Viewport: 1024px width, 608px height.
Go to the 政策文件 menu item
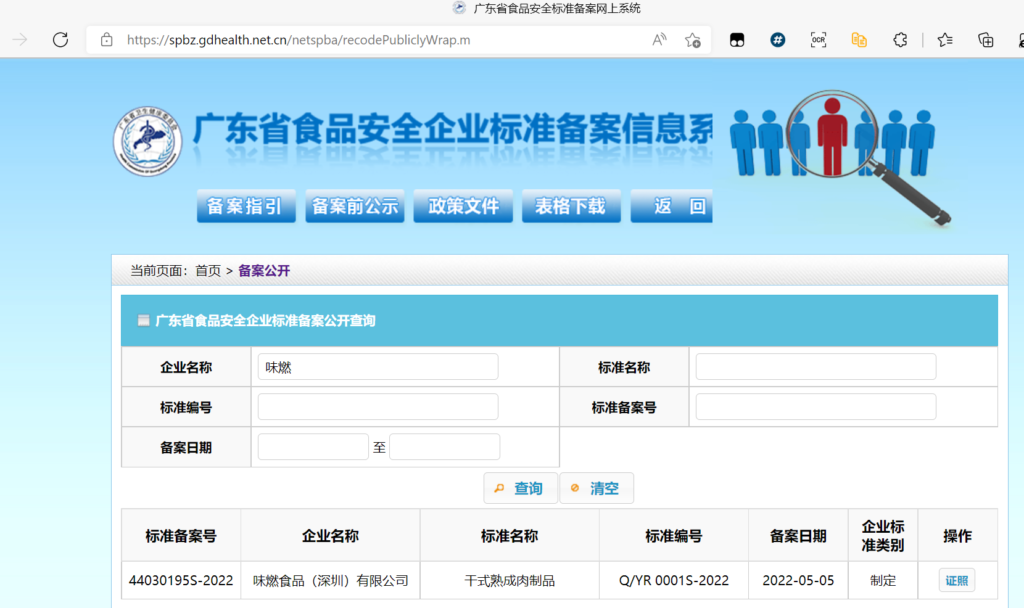point(463,207)
